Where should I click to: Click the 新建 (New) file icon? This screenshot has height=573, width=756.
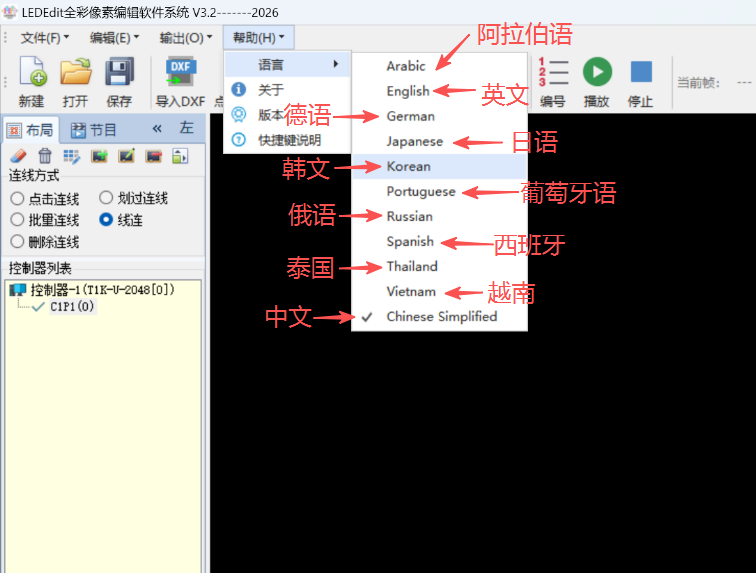tap(32, 71)
